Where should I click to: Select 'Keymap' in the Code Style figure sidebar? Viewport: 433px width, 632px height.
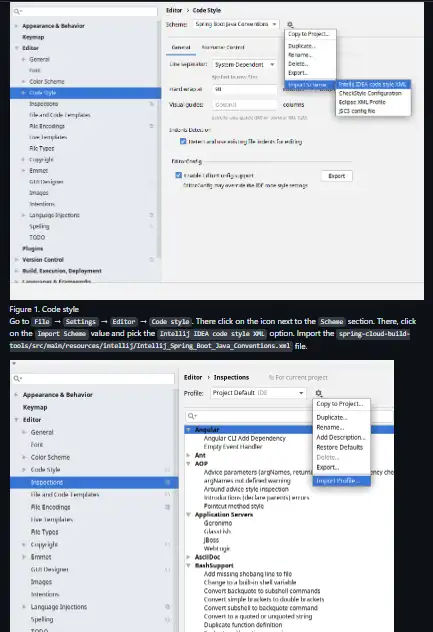point(33,37)
